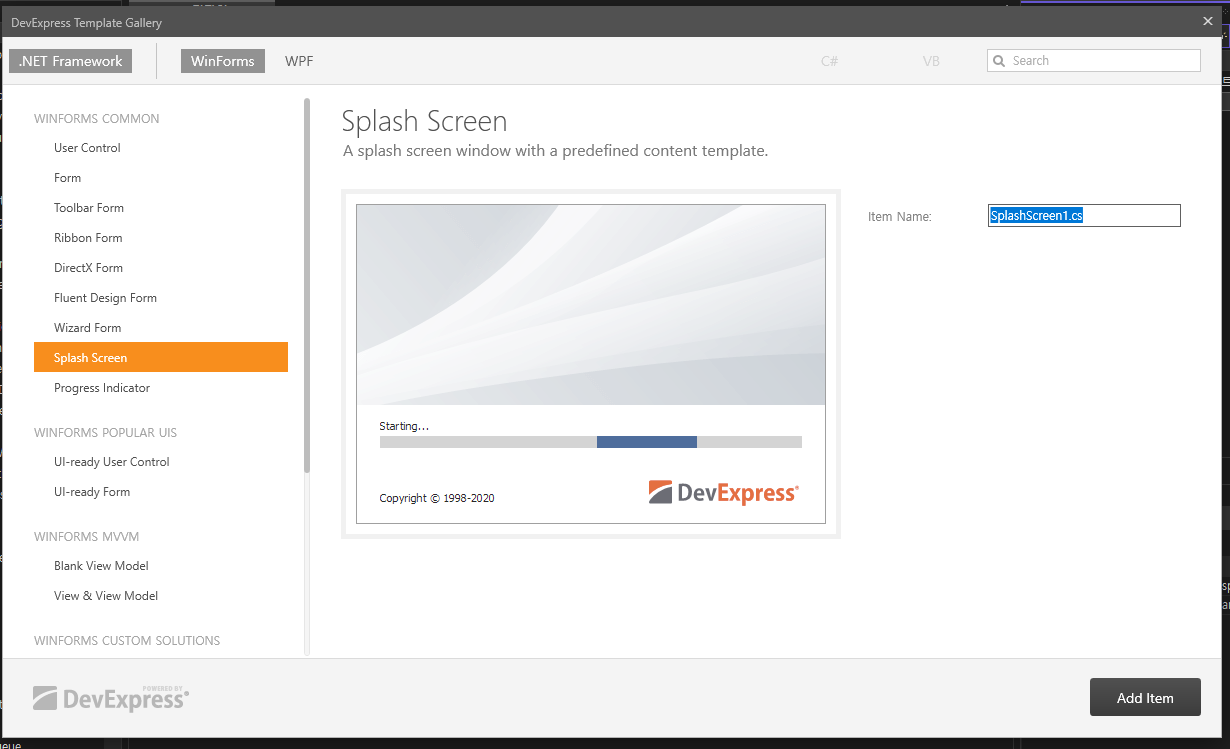Choose VB as the language
1230x749 pixels.
pos(931,61)
